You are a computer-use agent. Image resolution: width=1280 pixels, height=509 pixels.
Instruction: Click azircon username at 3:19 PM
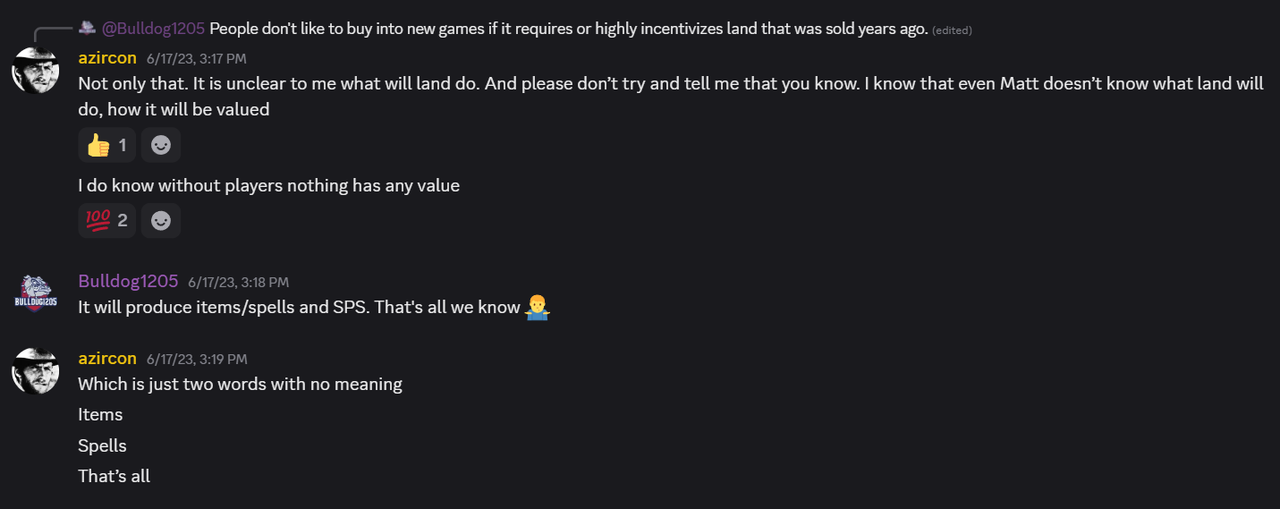point(107,358)
